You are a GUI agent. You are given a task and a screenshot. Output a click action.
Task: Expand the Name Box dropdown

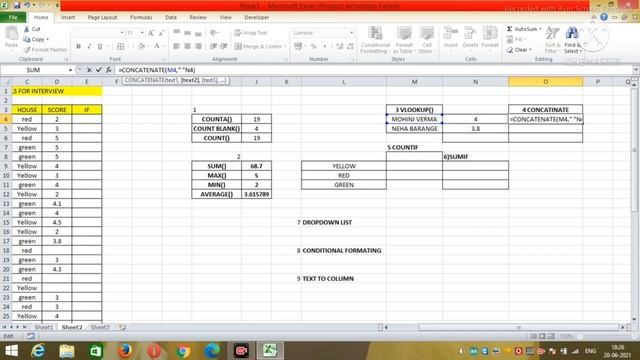pos(70,70)
